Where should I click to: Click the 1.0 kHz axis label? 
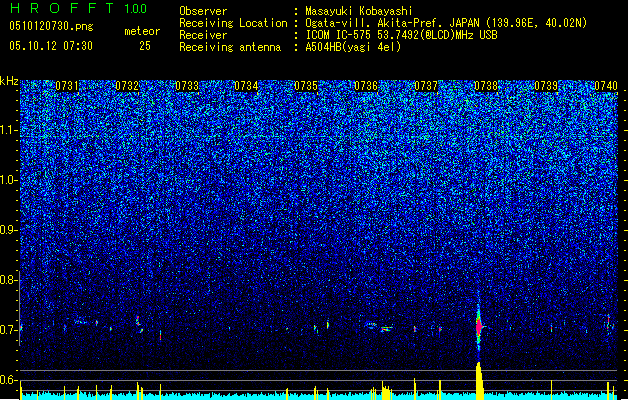tap(8, 180)
